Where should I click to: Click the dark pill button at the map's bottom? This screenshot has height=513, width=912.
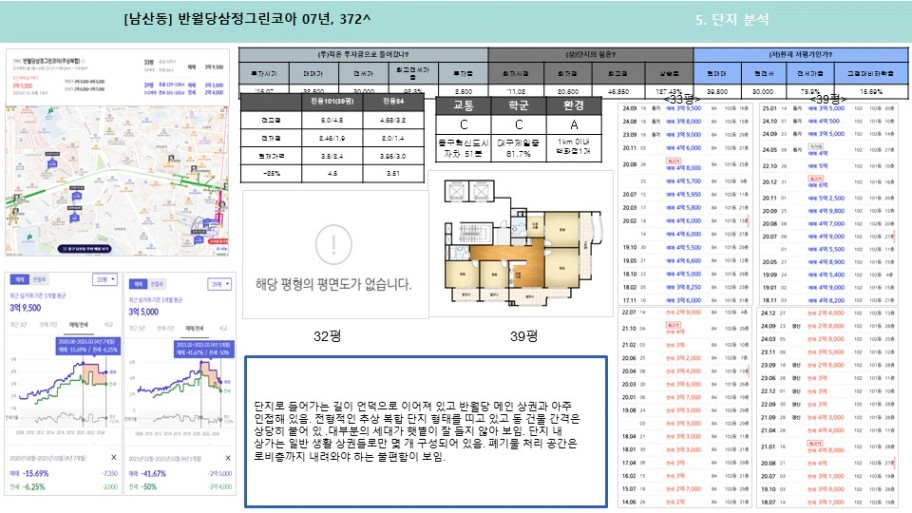pyautogui.click(x=84, y=249)
